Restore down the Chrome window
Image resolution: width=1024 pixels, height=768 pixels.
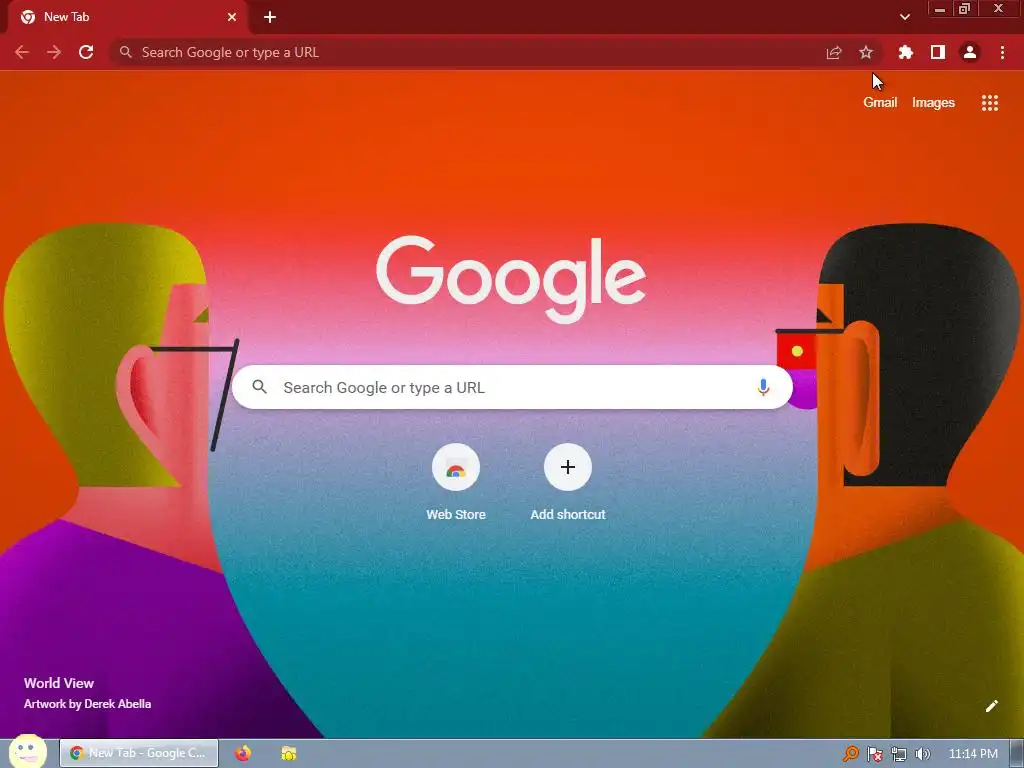coord(965,8)
